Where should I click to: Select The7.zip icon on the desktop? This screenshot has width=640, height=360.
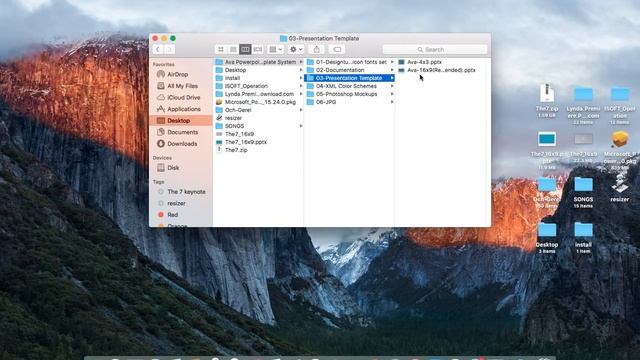547,94
